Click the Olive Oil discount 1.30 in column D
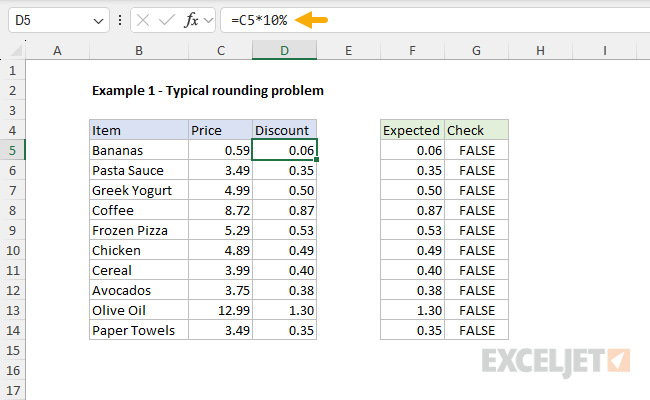 284,310
